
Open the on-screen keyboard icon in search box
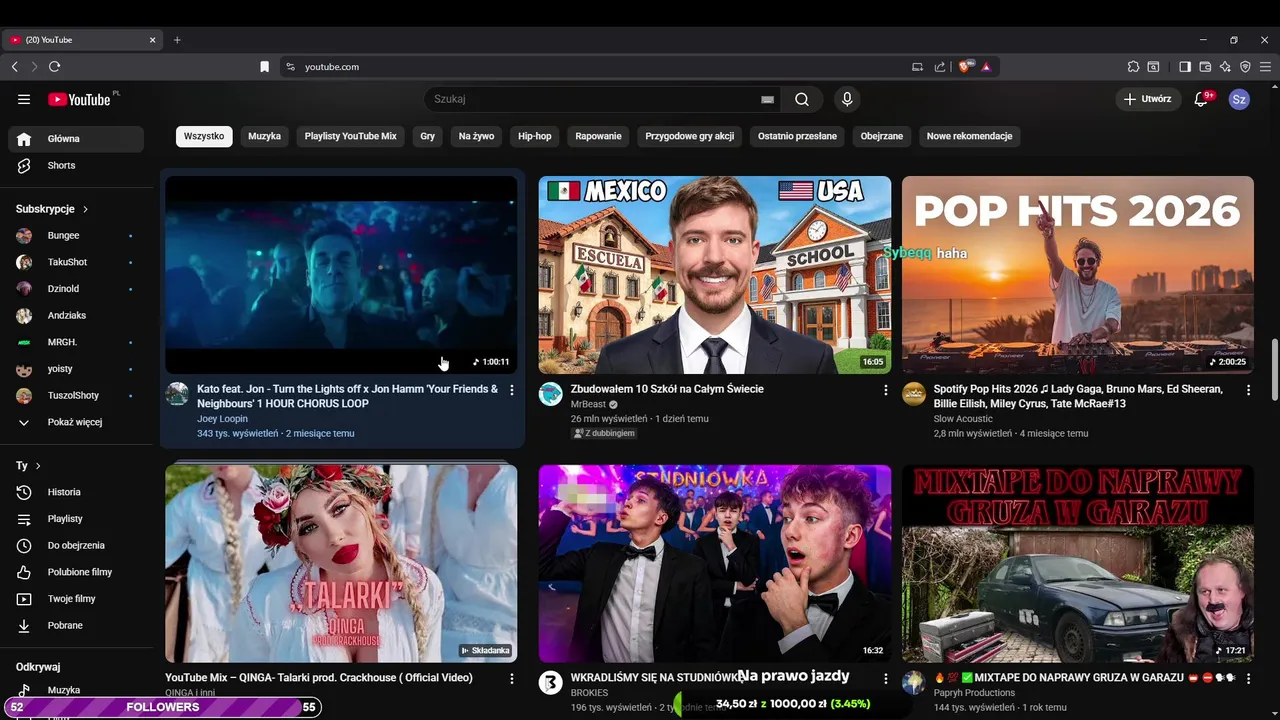coord(767,99)
